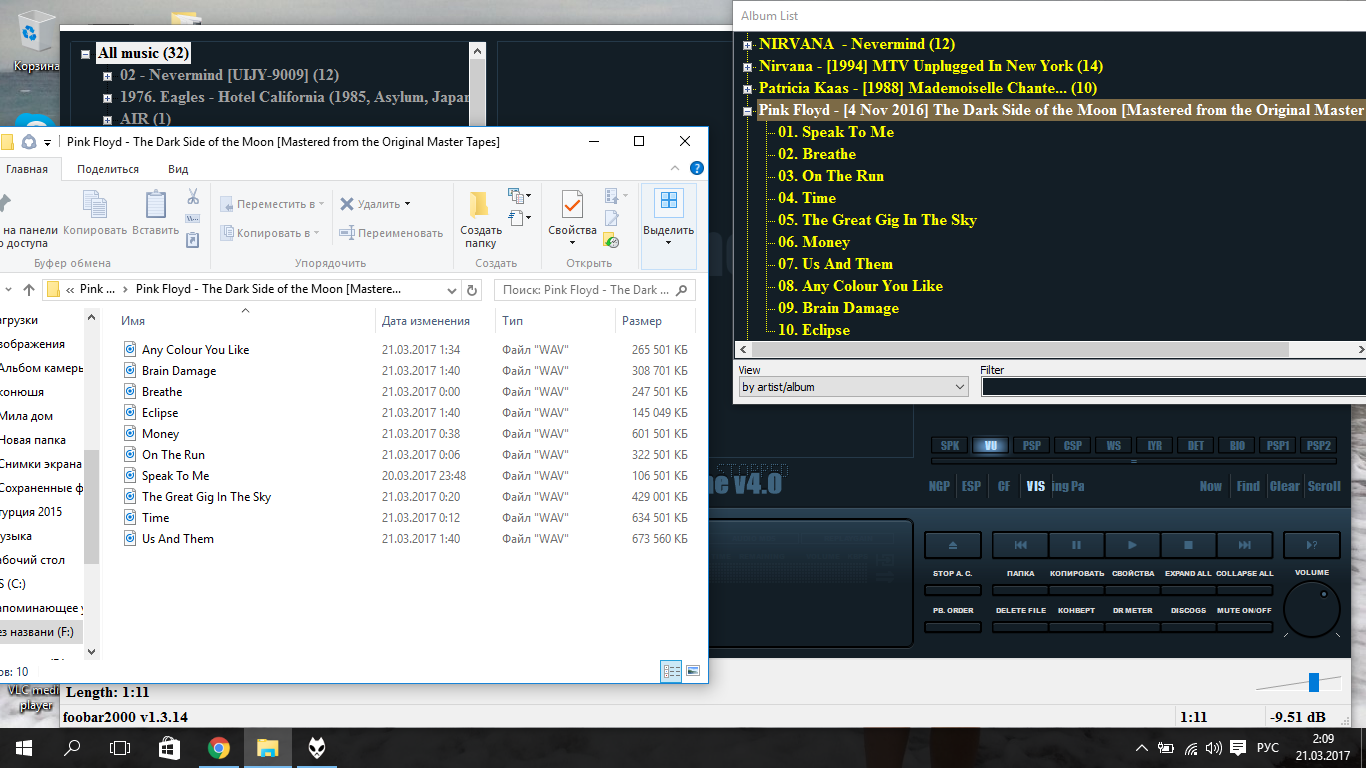Open Google Chrome from the taskbar

[218, 747]
